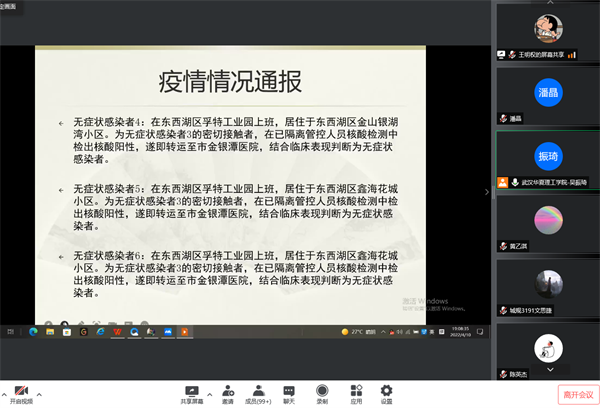Select the 振琦 speaker tile
The height and width of the screenshot is (408, 600).
547,158
